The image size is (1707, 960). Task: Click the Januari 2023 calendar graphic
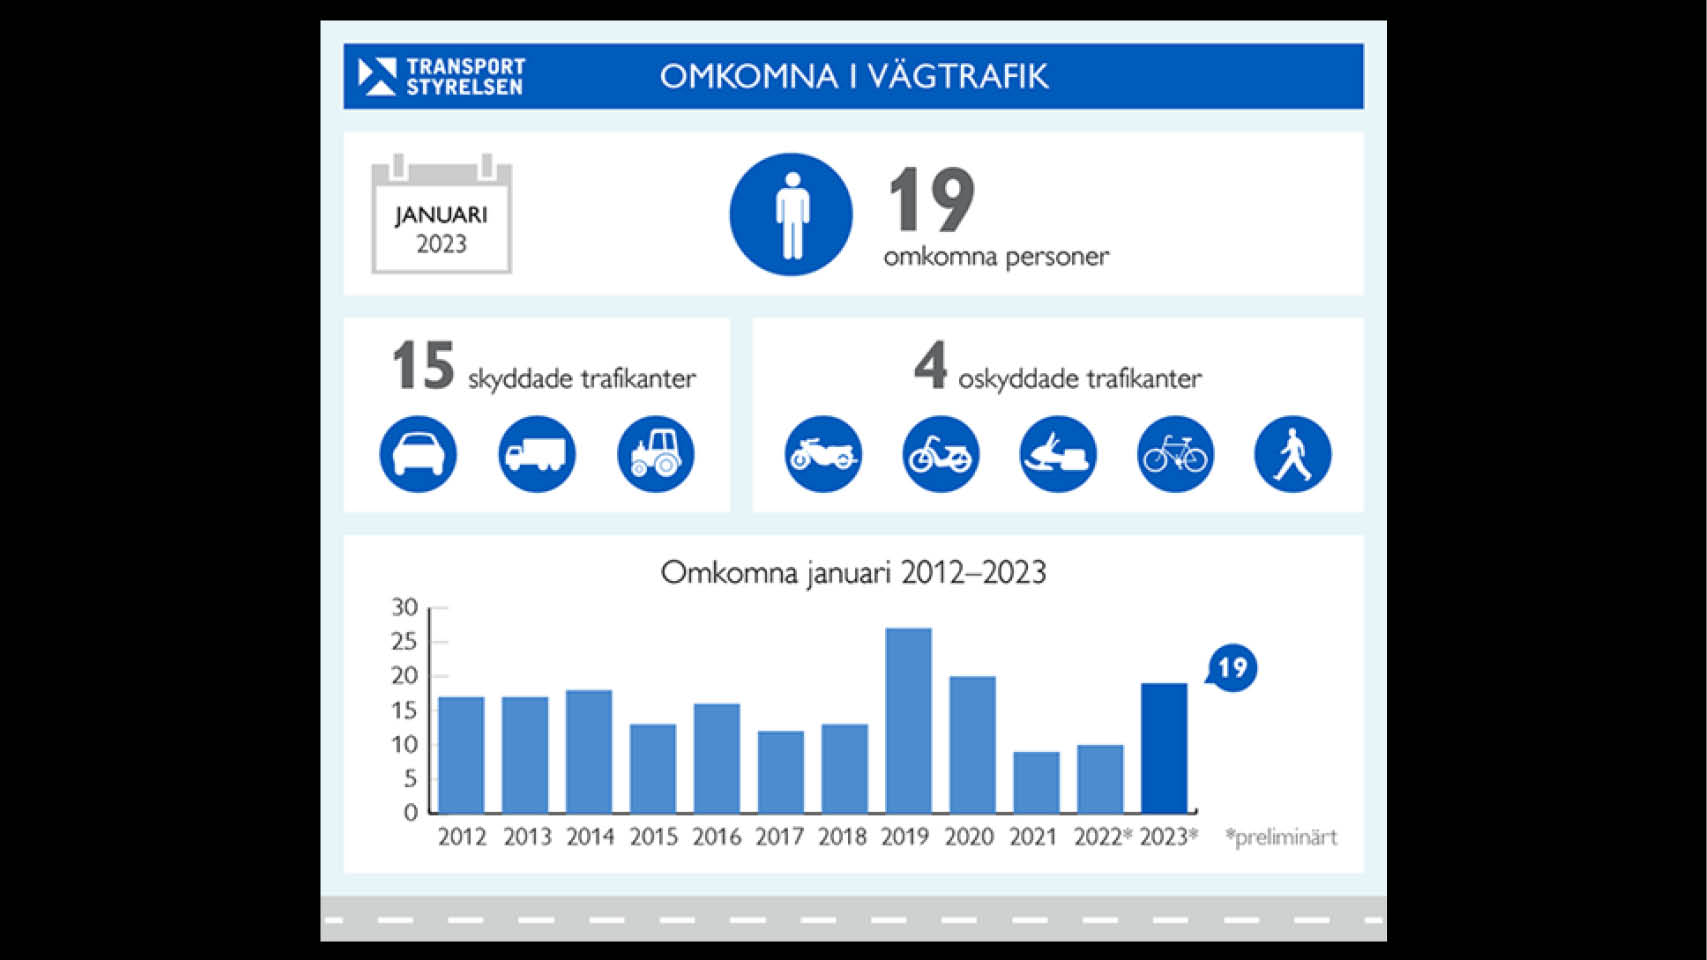(x=443, y=216)
